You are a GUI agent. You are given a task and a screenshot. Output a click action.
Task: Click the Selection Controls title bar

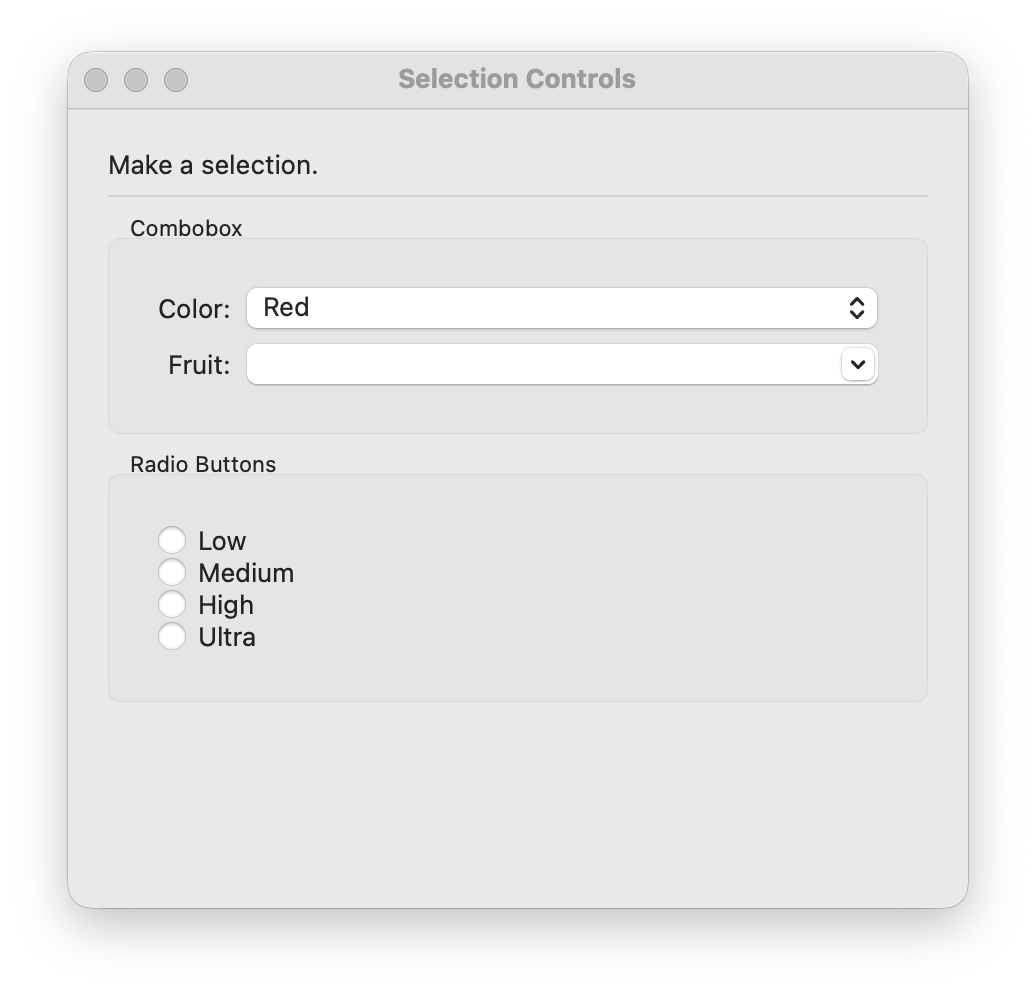pyautogui.click(x=517, y=79)
